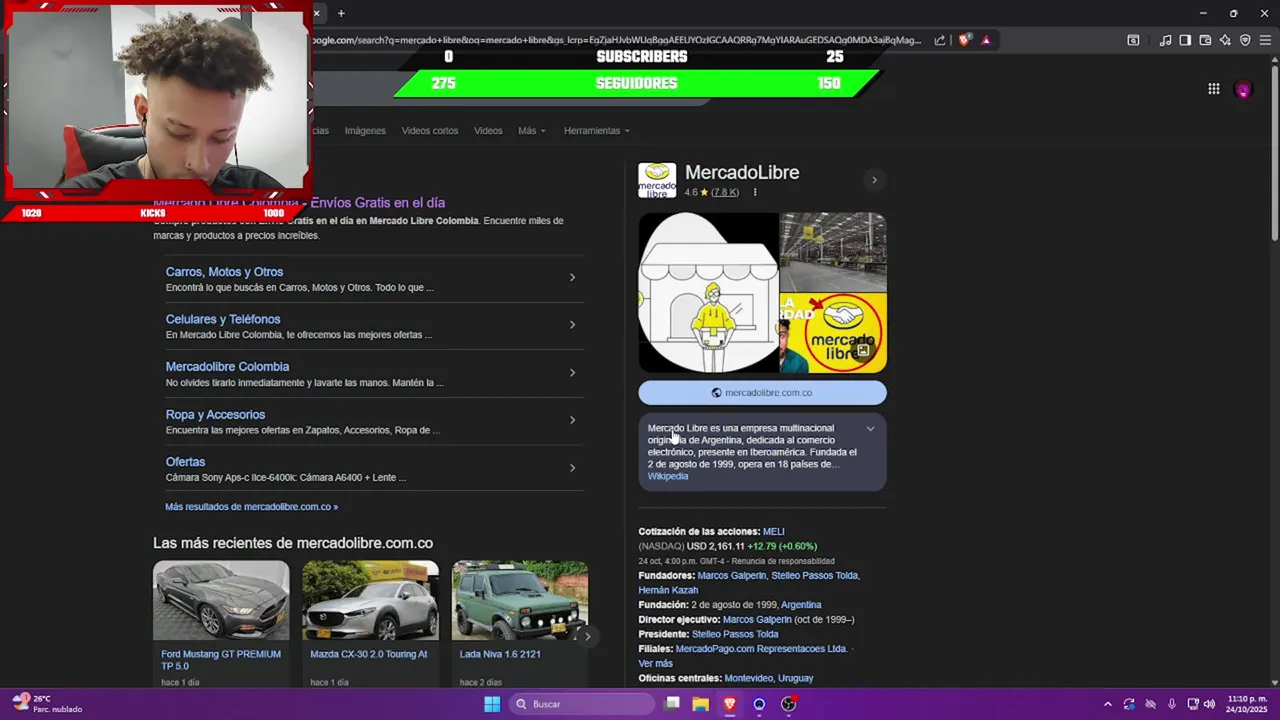
Task: Expand the Ofertas sitelink chevron
Action: pos(572,467)
